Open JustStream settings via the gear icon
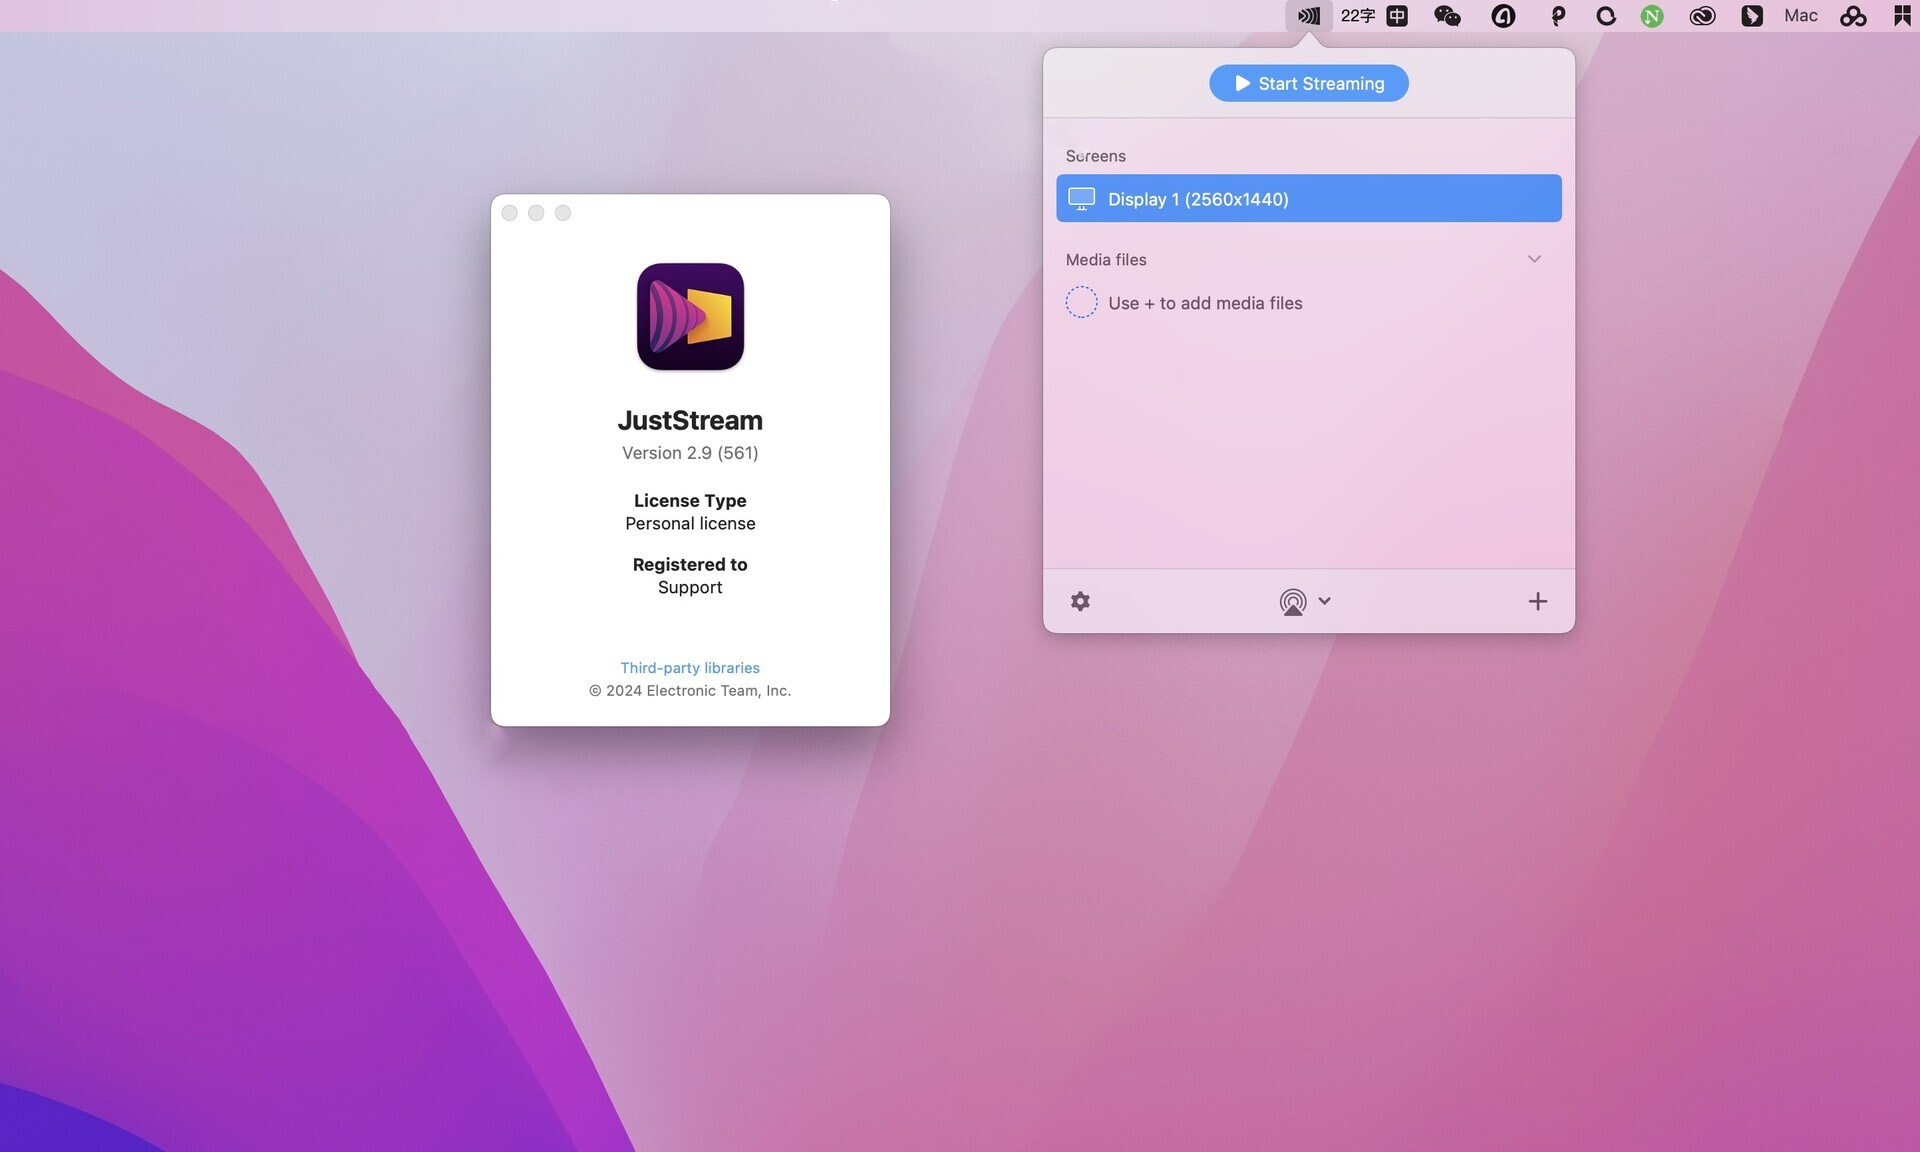This screenshot has height=1152, width=1920. click(1080, 601)
